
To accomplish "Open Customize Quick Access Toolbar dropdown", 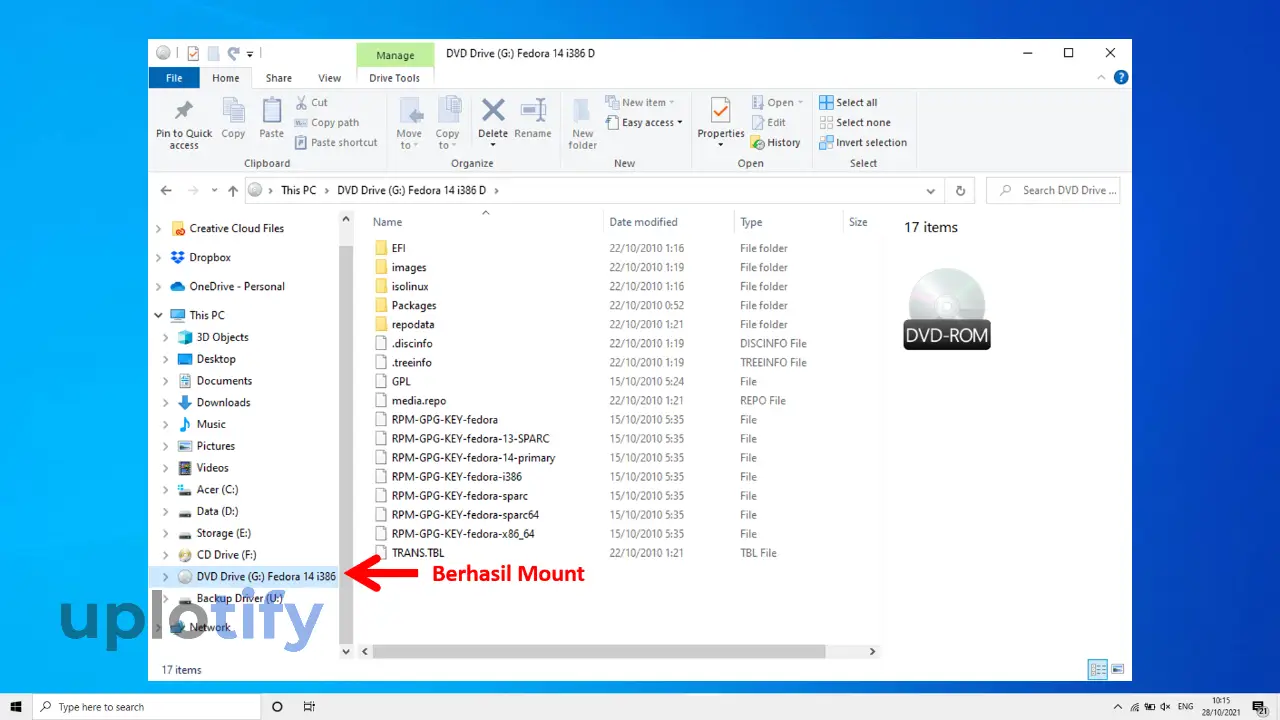I will [250, 53].
